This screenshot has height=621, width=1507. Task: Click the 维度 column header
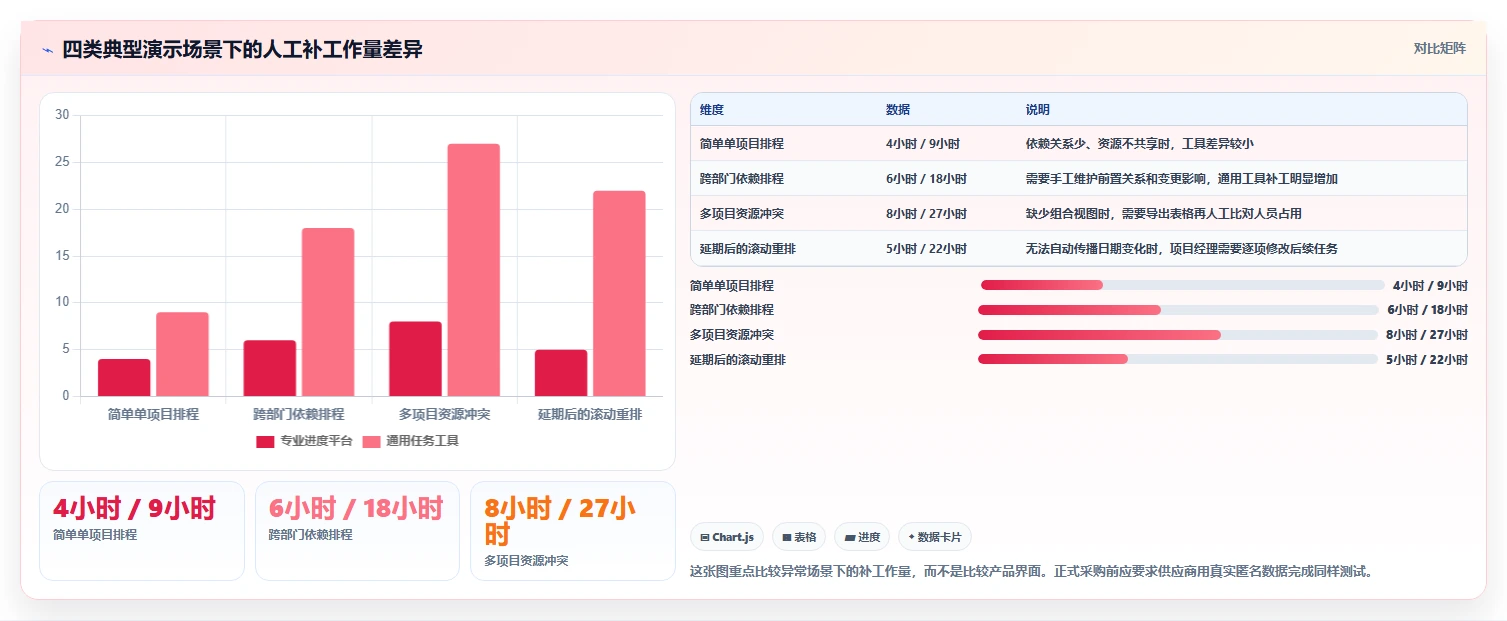(712, 110)
